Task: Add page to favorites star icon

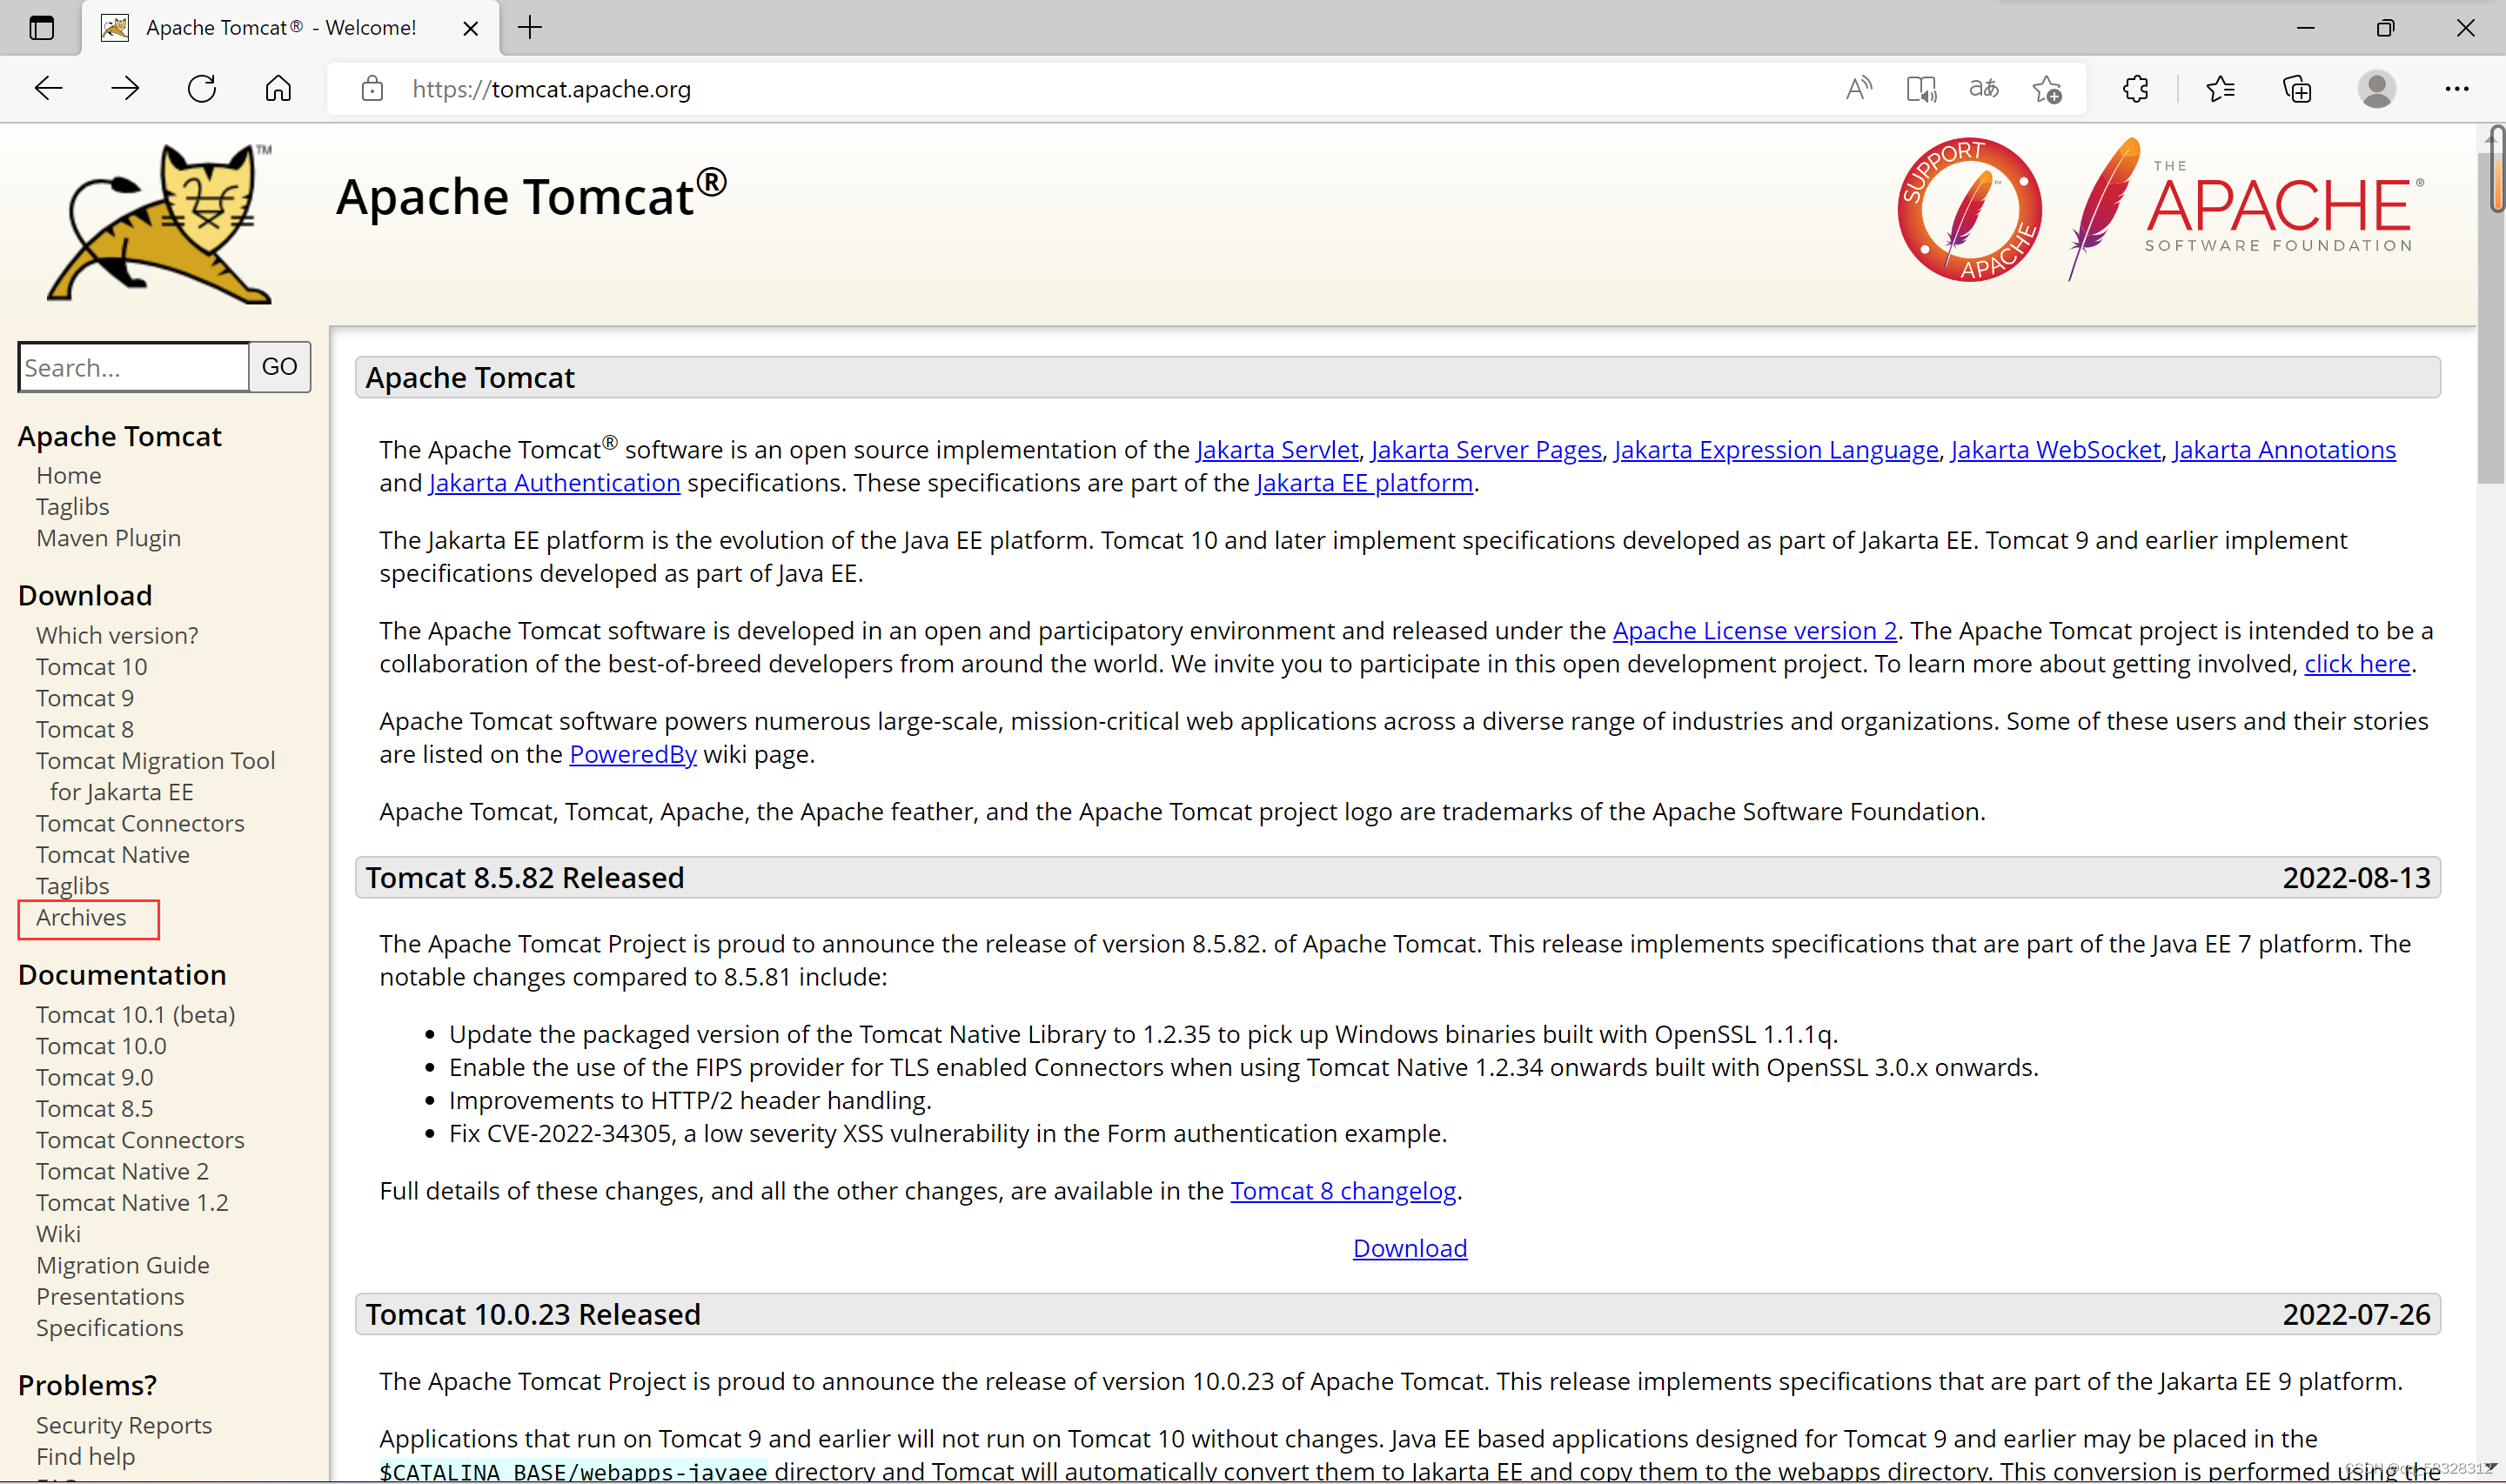Action: pos(2047,89)
